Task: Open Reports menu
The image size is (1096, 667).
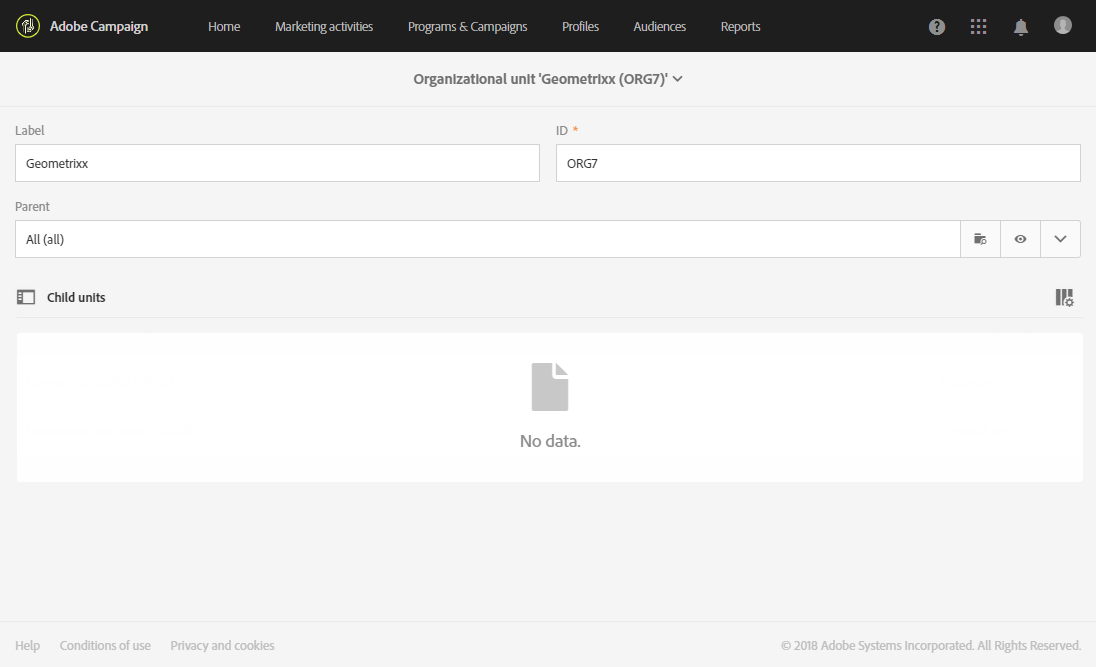Action: 740,27
